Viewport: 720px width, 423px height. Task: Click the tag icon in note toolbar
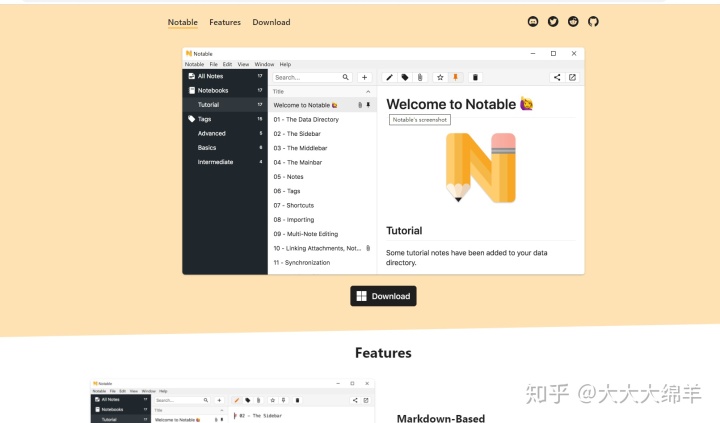pyautogui.click(x=405, y=77)
